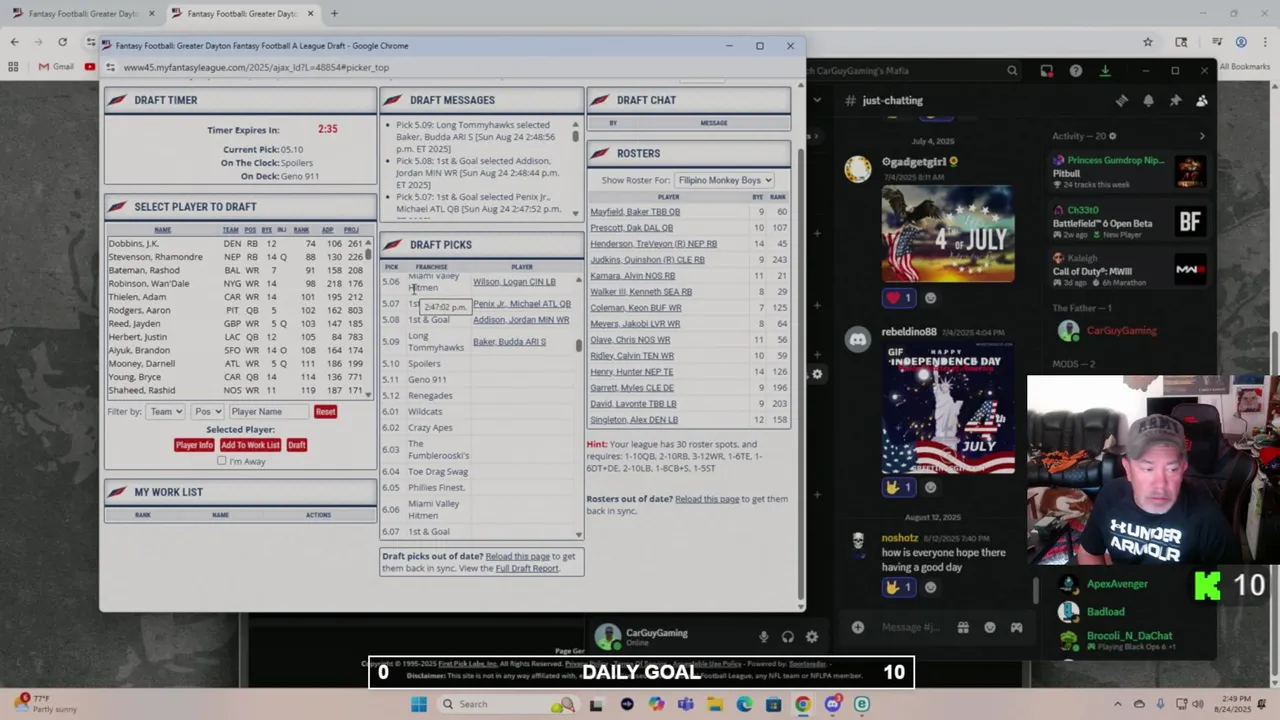Click Add To Work List button
The image size is (1280, 720).
click(250, 445)
